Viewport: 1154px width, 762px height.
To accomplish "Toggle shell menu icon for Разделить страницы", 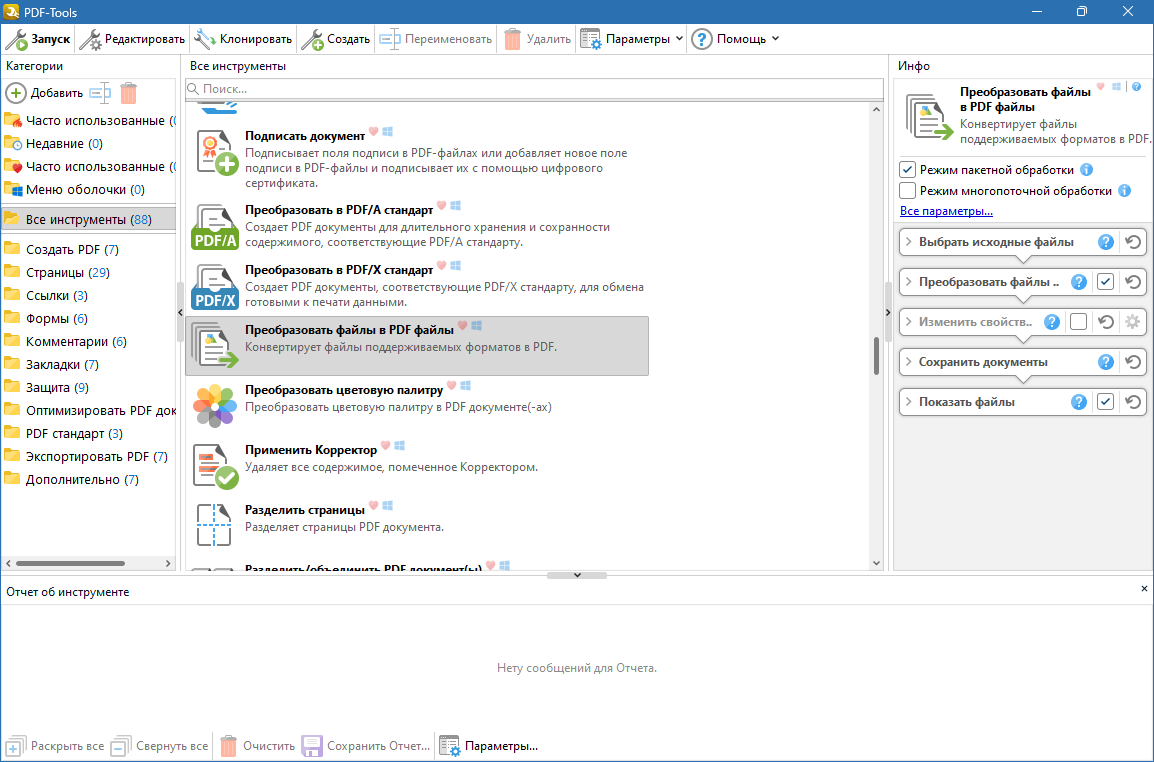I will [388, 505].
